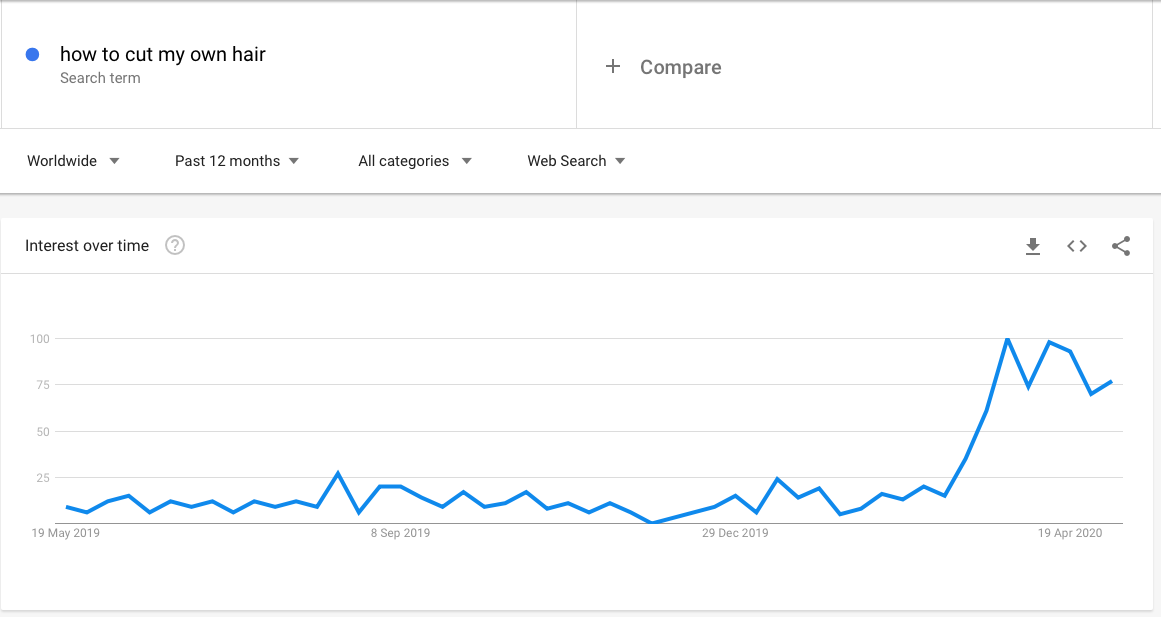Click the 19 May 2019 axis label
The height and width of the screenshot is (617, 1161).
[x=65, y=533]
